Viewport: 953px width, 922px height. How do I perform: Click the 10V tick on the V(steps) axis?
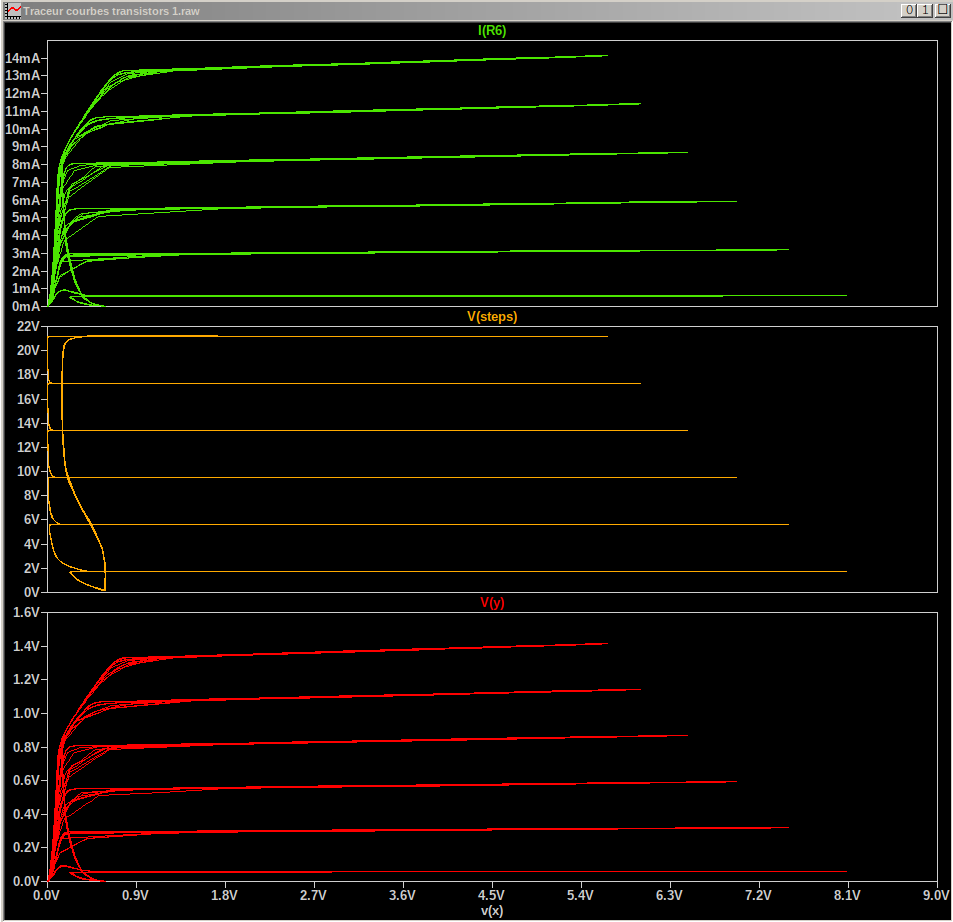[x=28, y=471]
